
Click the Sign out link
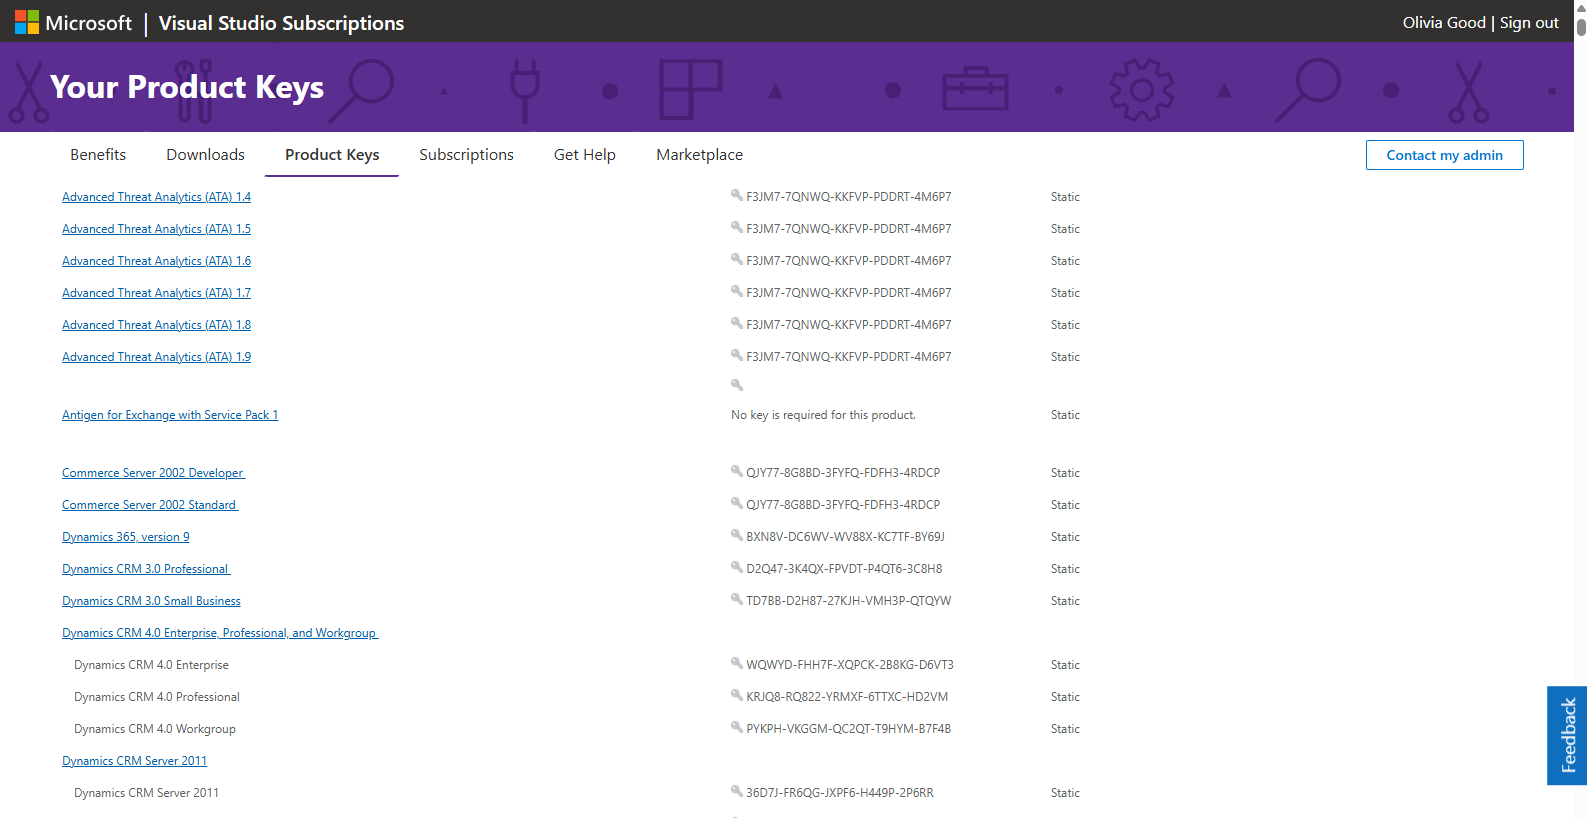point(1528,23)
